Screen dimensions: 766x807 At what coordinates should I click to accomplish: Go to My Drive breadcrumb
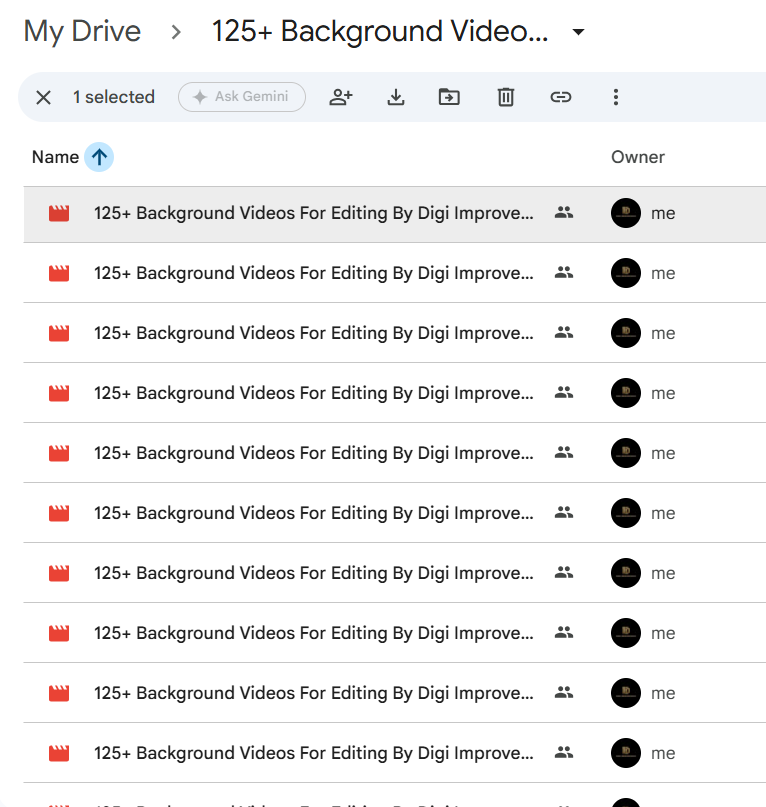click(82, 31)
